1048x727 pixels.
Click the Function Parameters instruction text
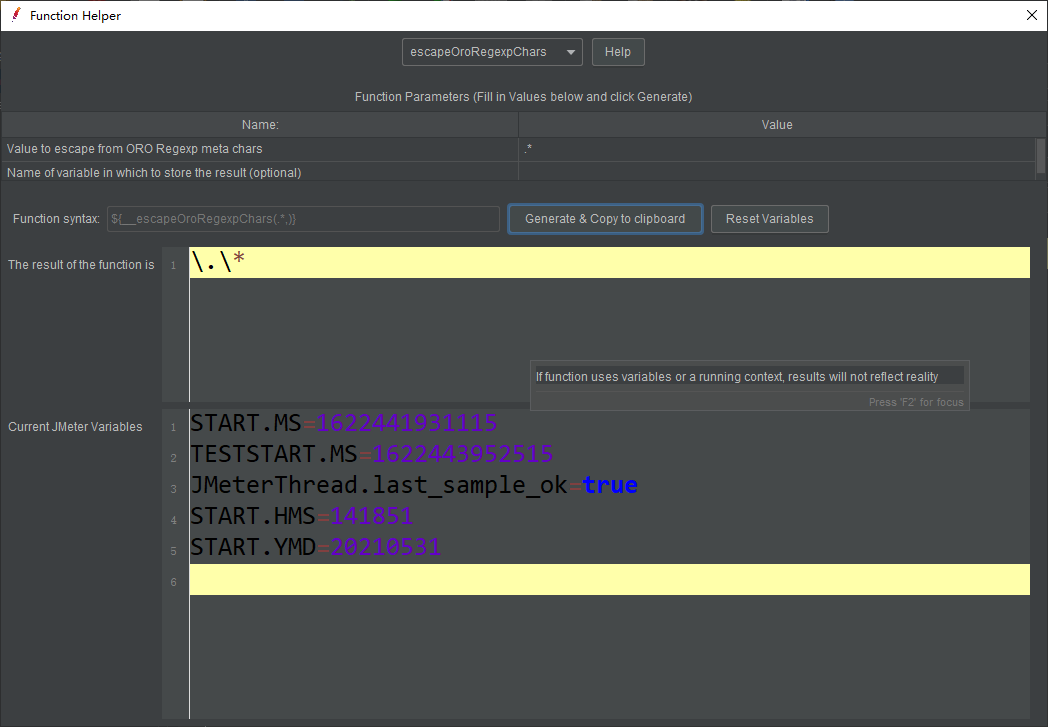pyautogui.click(x=523, y=97)
